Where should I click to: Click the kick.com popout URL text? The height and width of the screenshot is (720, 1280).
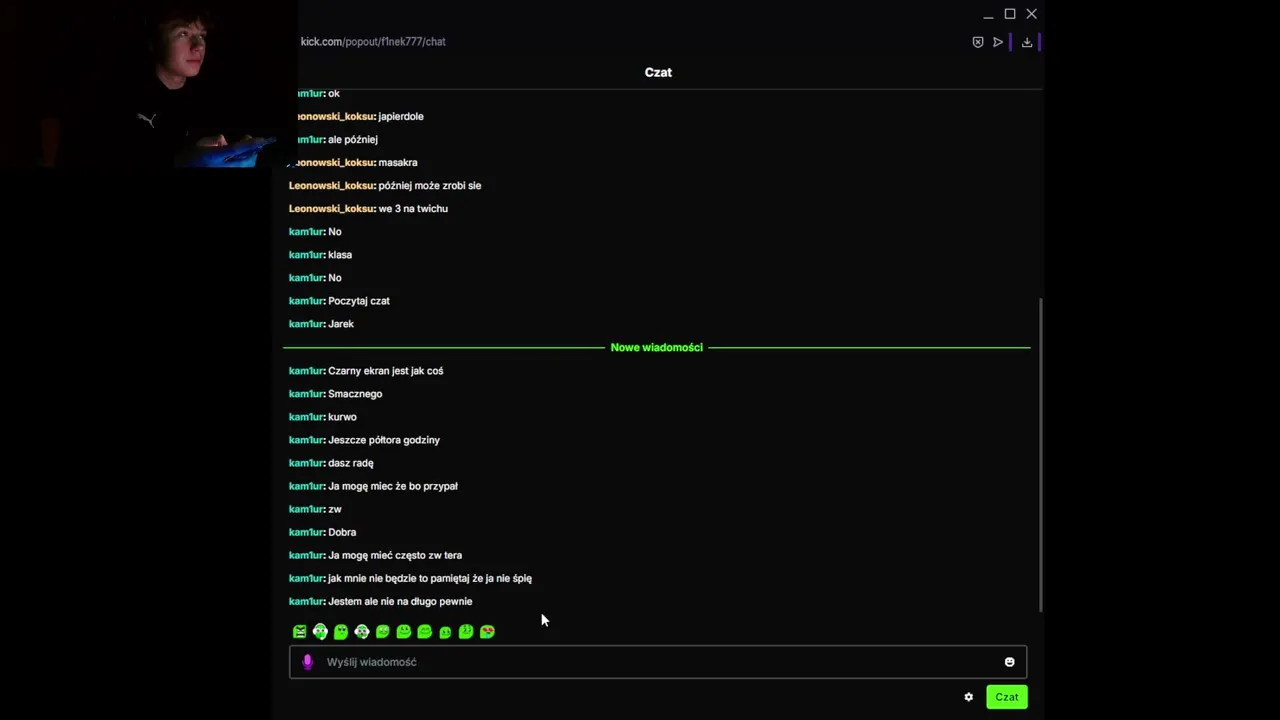(373, 42)
